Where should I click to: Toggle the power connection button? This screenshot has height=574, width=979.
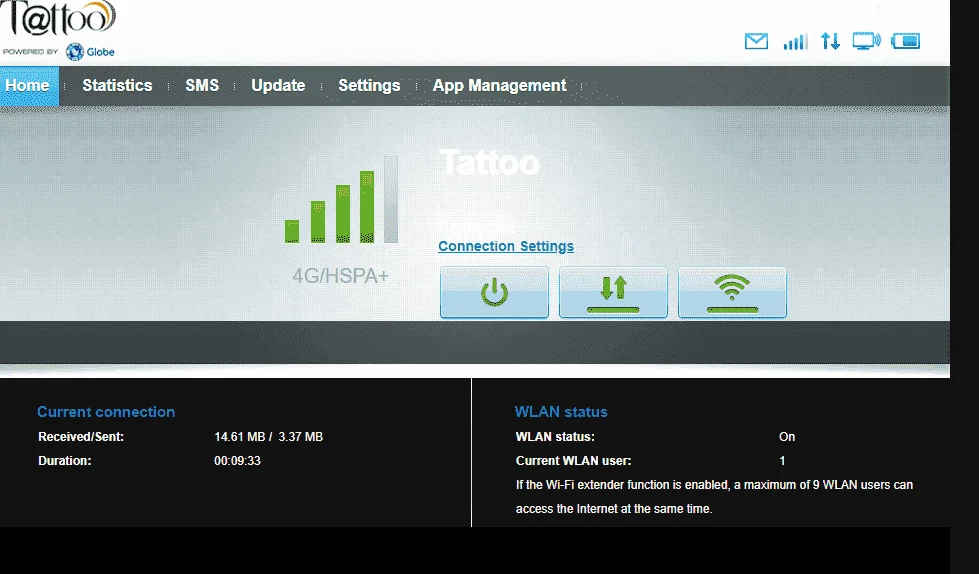tap(494, 292)
